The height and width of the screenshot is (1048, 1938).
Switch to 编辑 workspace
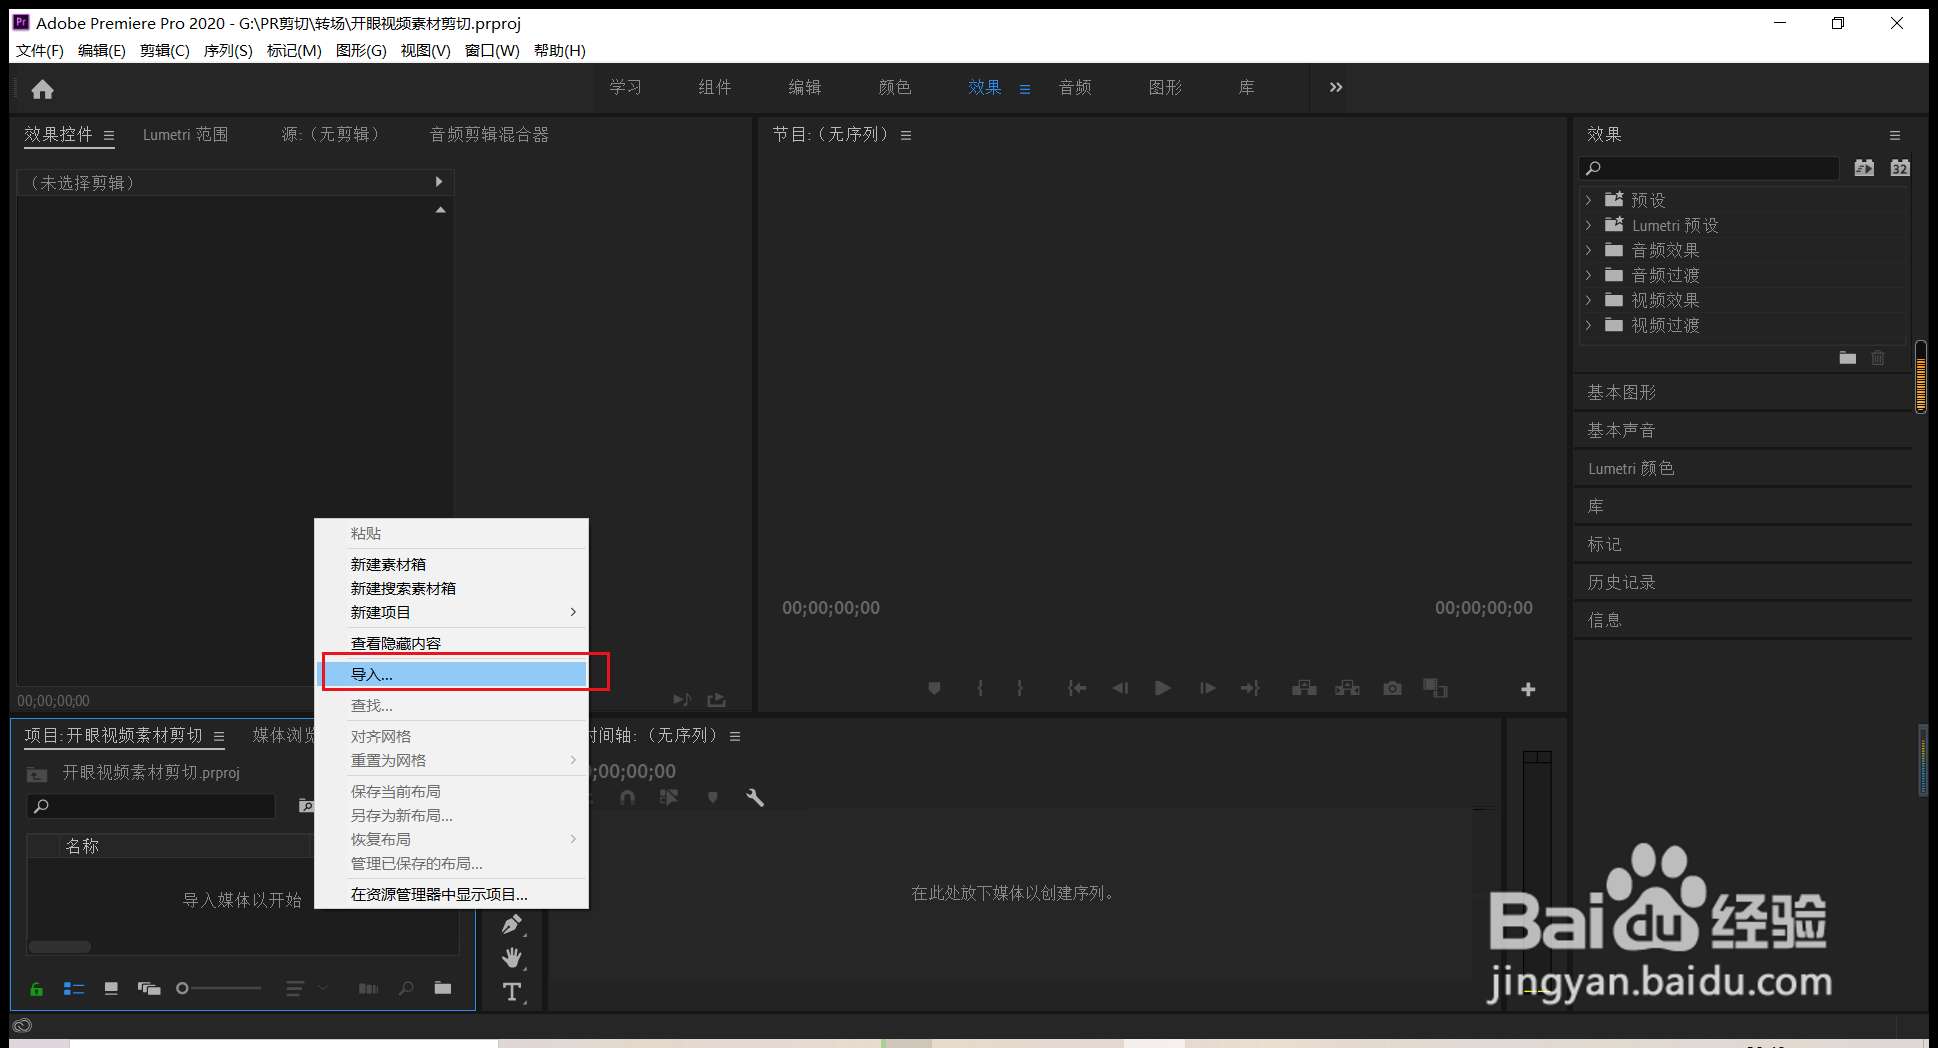pos(805,88)
